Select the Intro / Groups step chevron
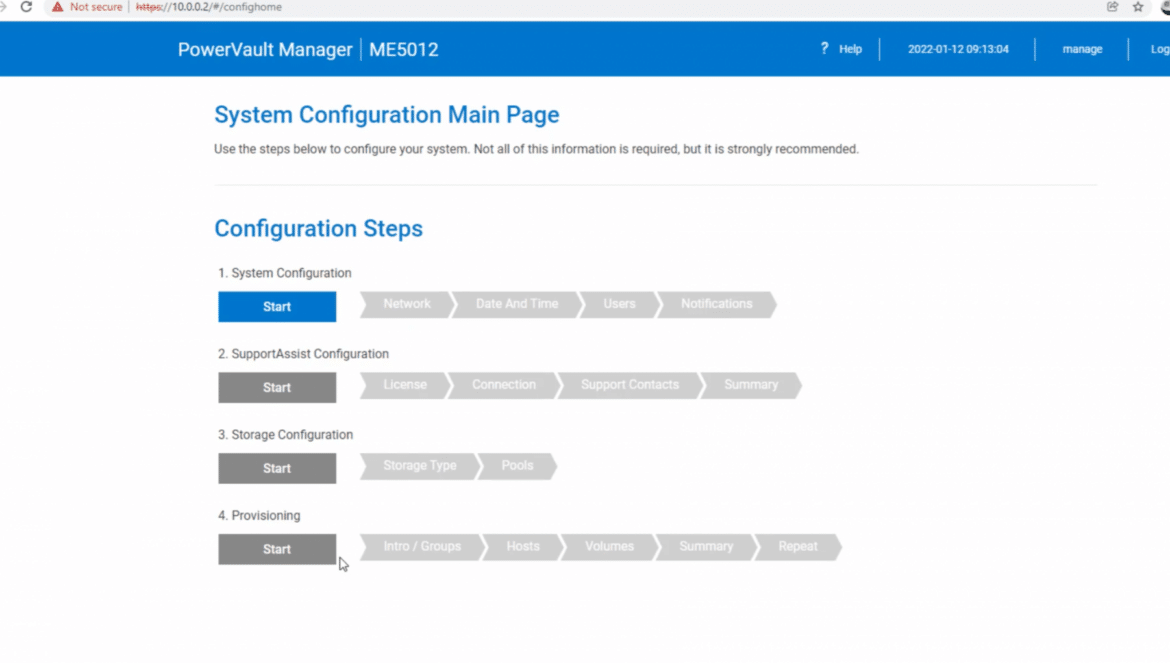This screenshot has width=1170, height=663. point(422,547)
